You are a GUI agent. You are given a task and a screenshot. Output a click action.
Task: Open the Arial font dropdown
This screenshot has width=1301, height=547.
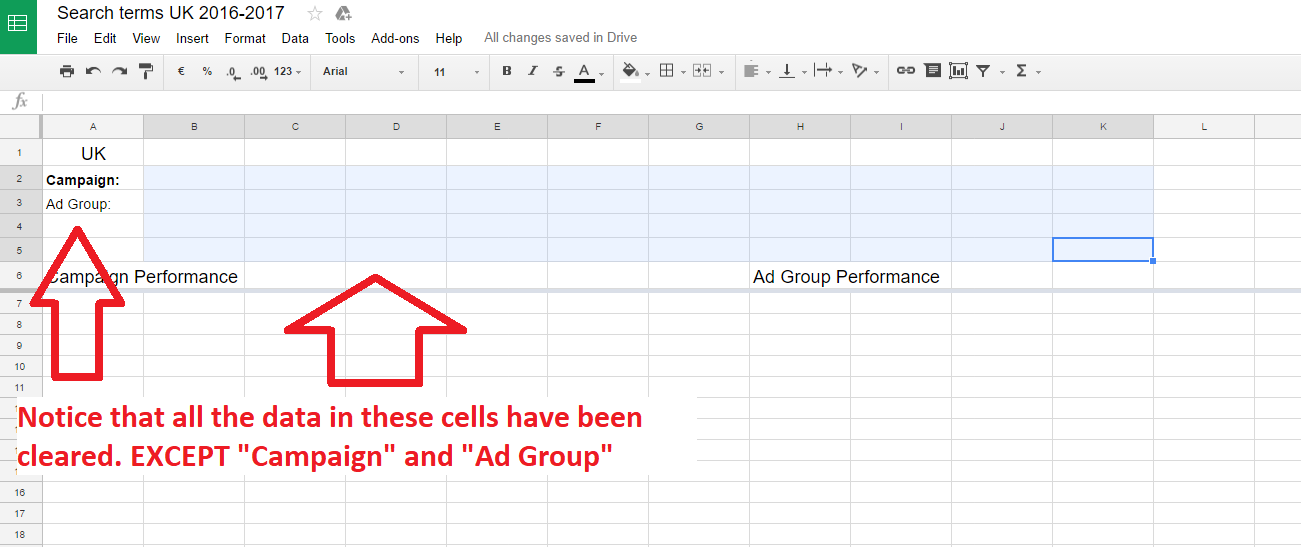[x=363, y=72]
